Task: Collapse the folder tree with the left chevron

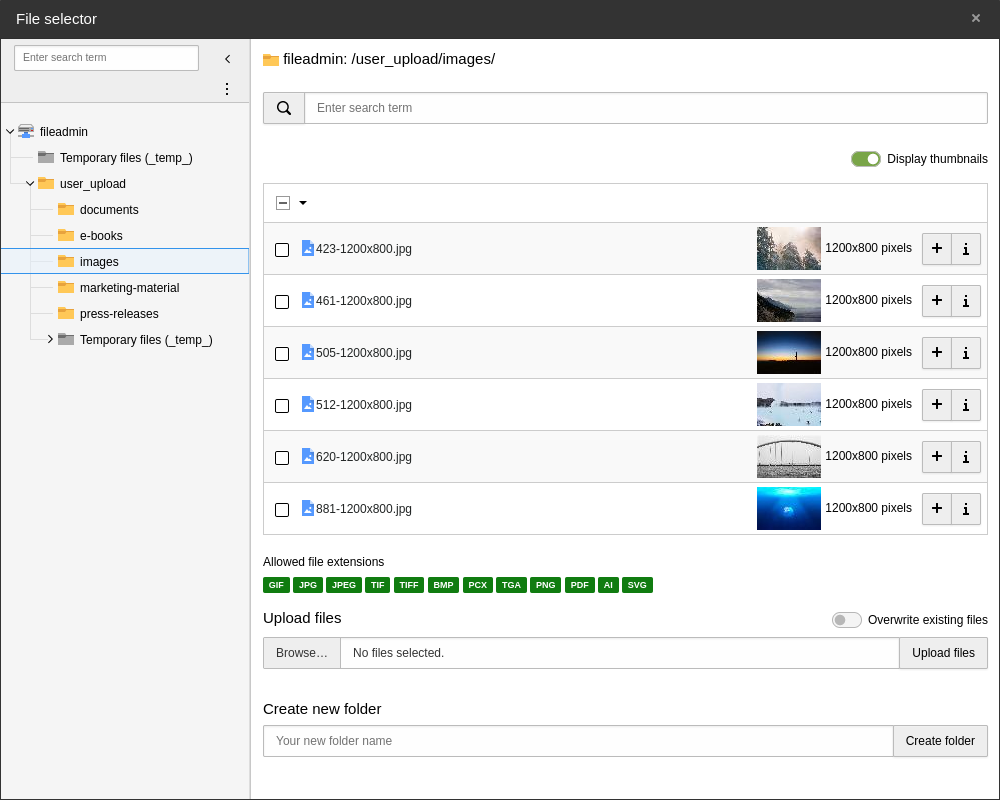Action: tap(228, 59)
